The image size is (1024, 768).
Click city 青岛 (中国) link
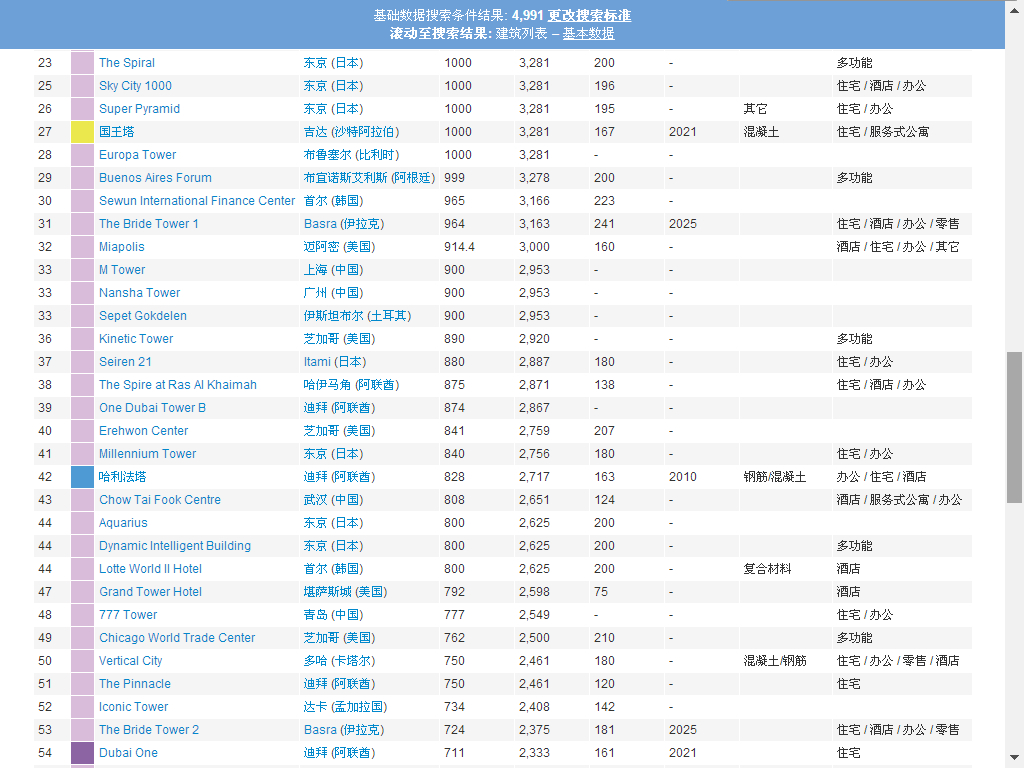click(333, 615)
